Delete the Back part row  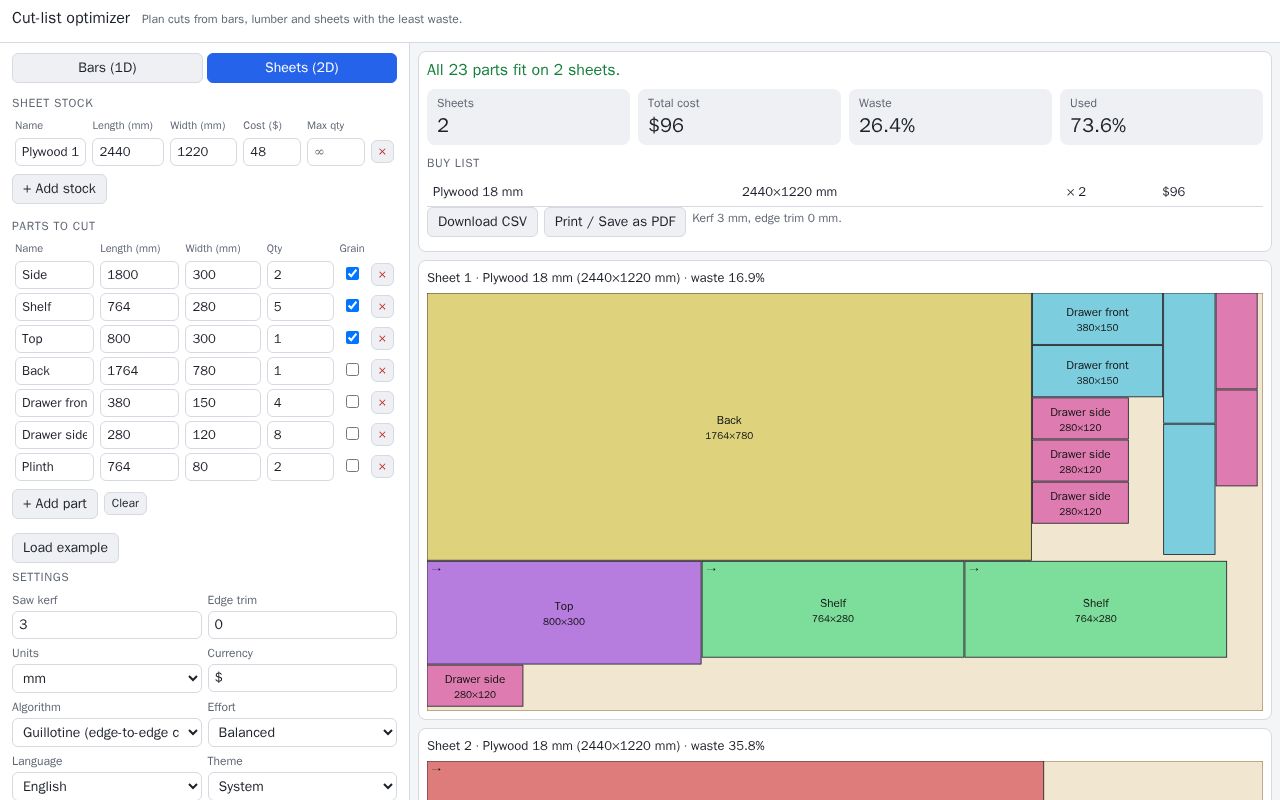point(382,371)
